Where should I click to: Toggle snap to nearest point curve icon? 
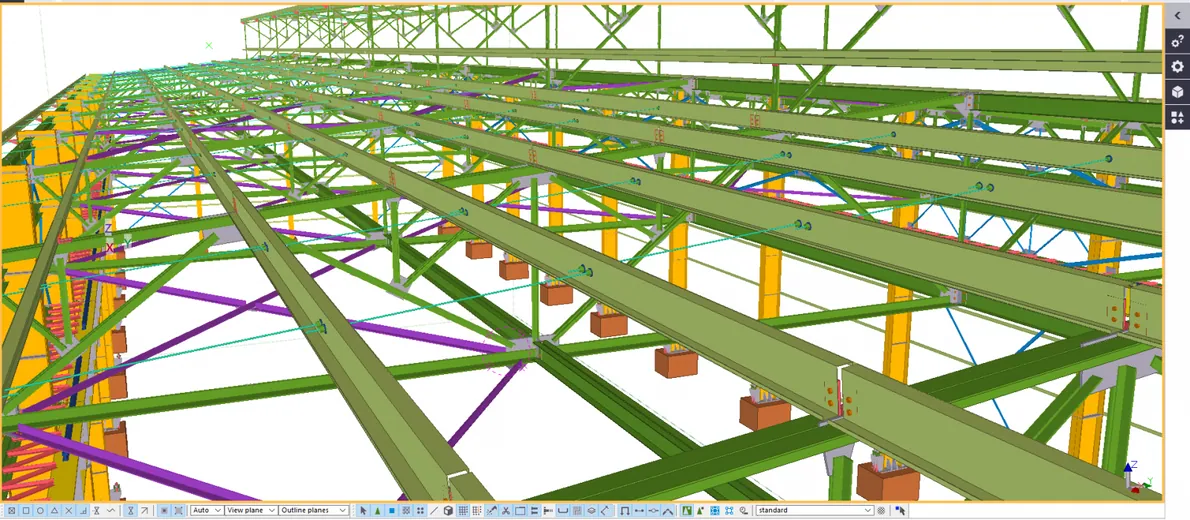[111, 510]
